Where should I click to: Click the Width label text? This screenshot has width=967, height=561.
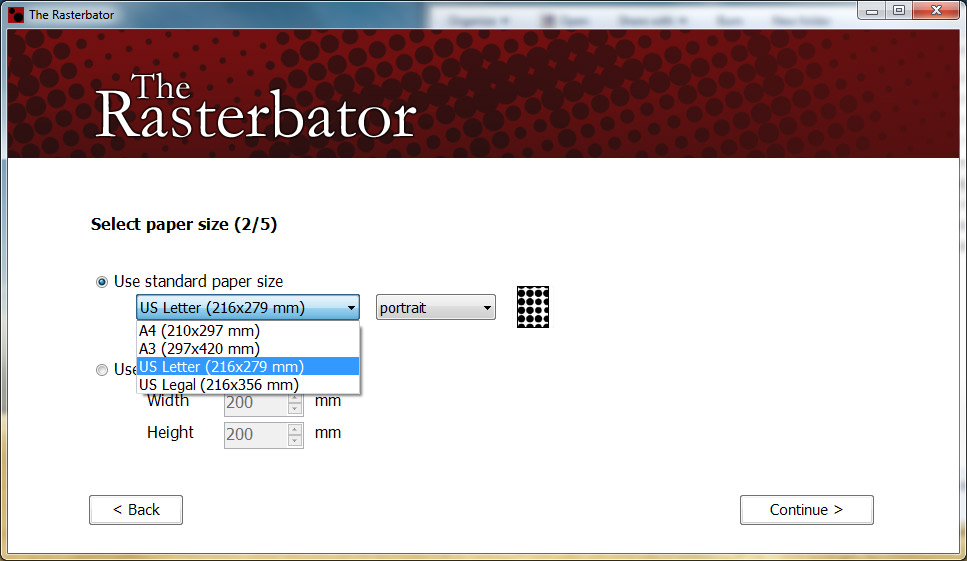(x=168, y=401)
